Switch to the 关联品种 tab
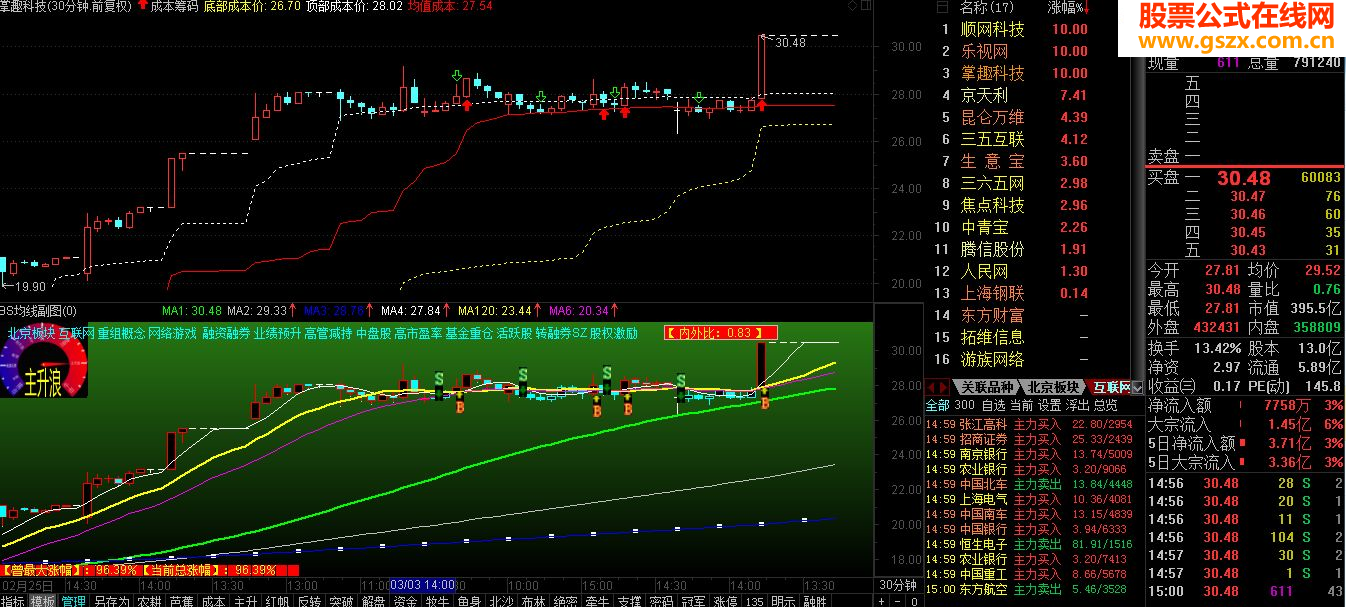Screen dimensions: 1346x607 pyautogui.click(x=987, y=387)
